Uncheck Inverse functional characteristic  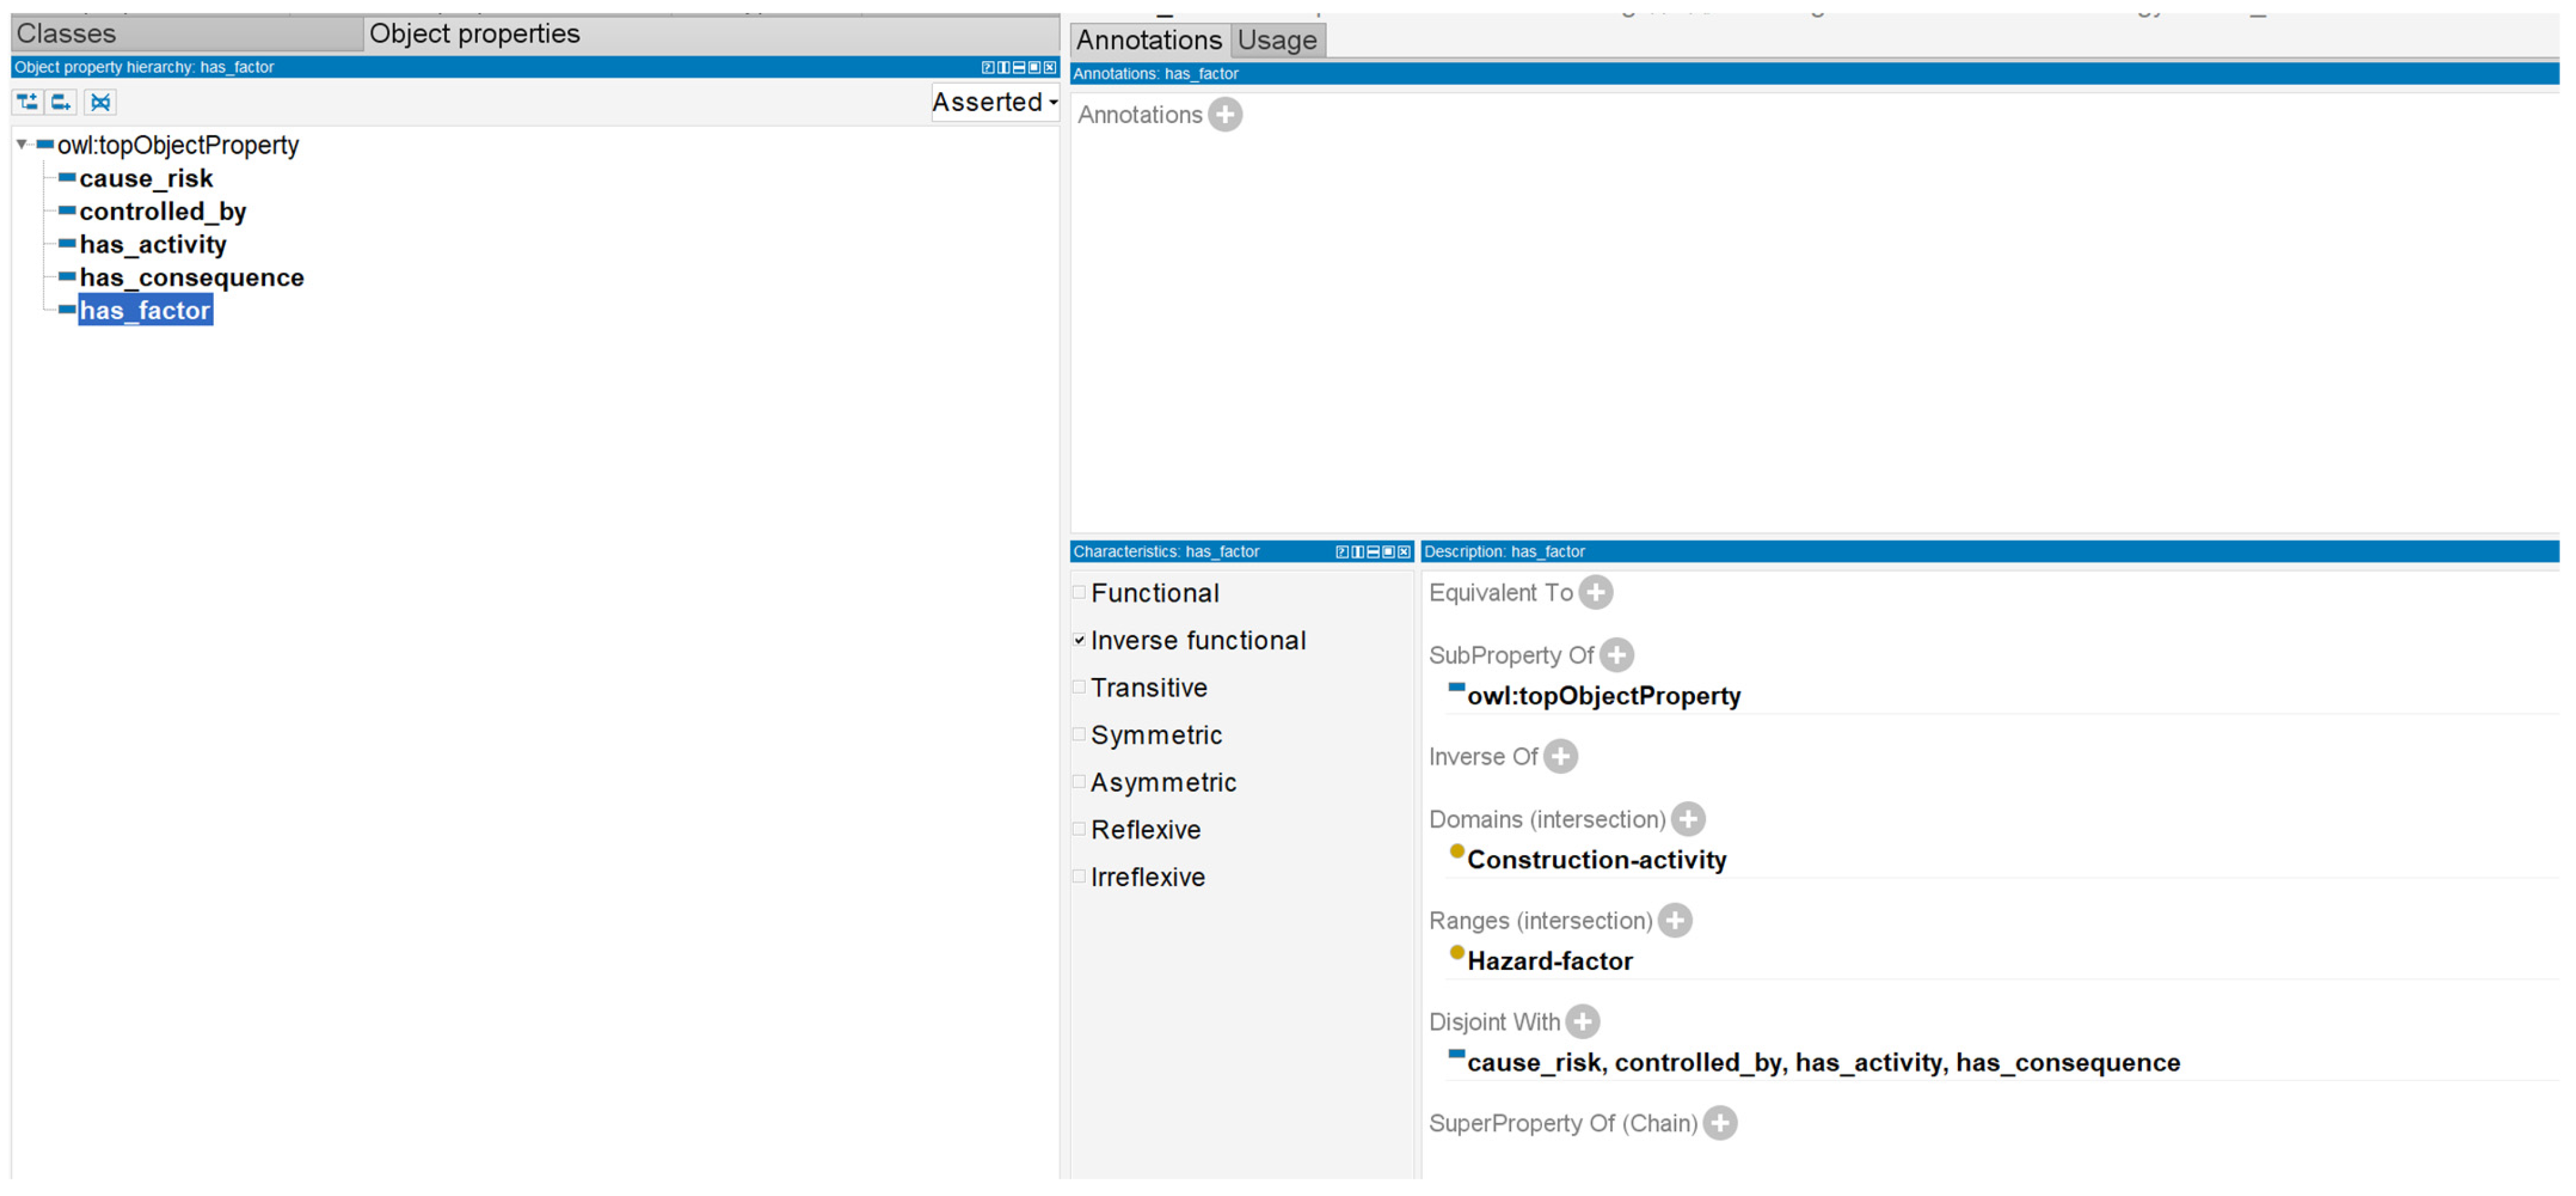tap(1080, 641)
